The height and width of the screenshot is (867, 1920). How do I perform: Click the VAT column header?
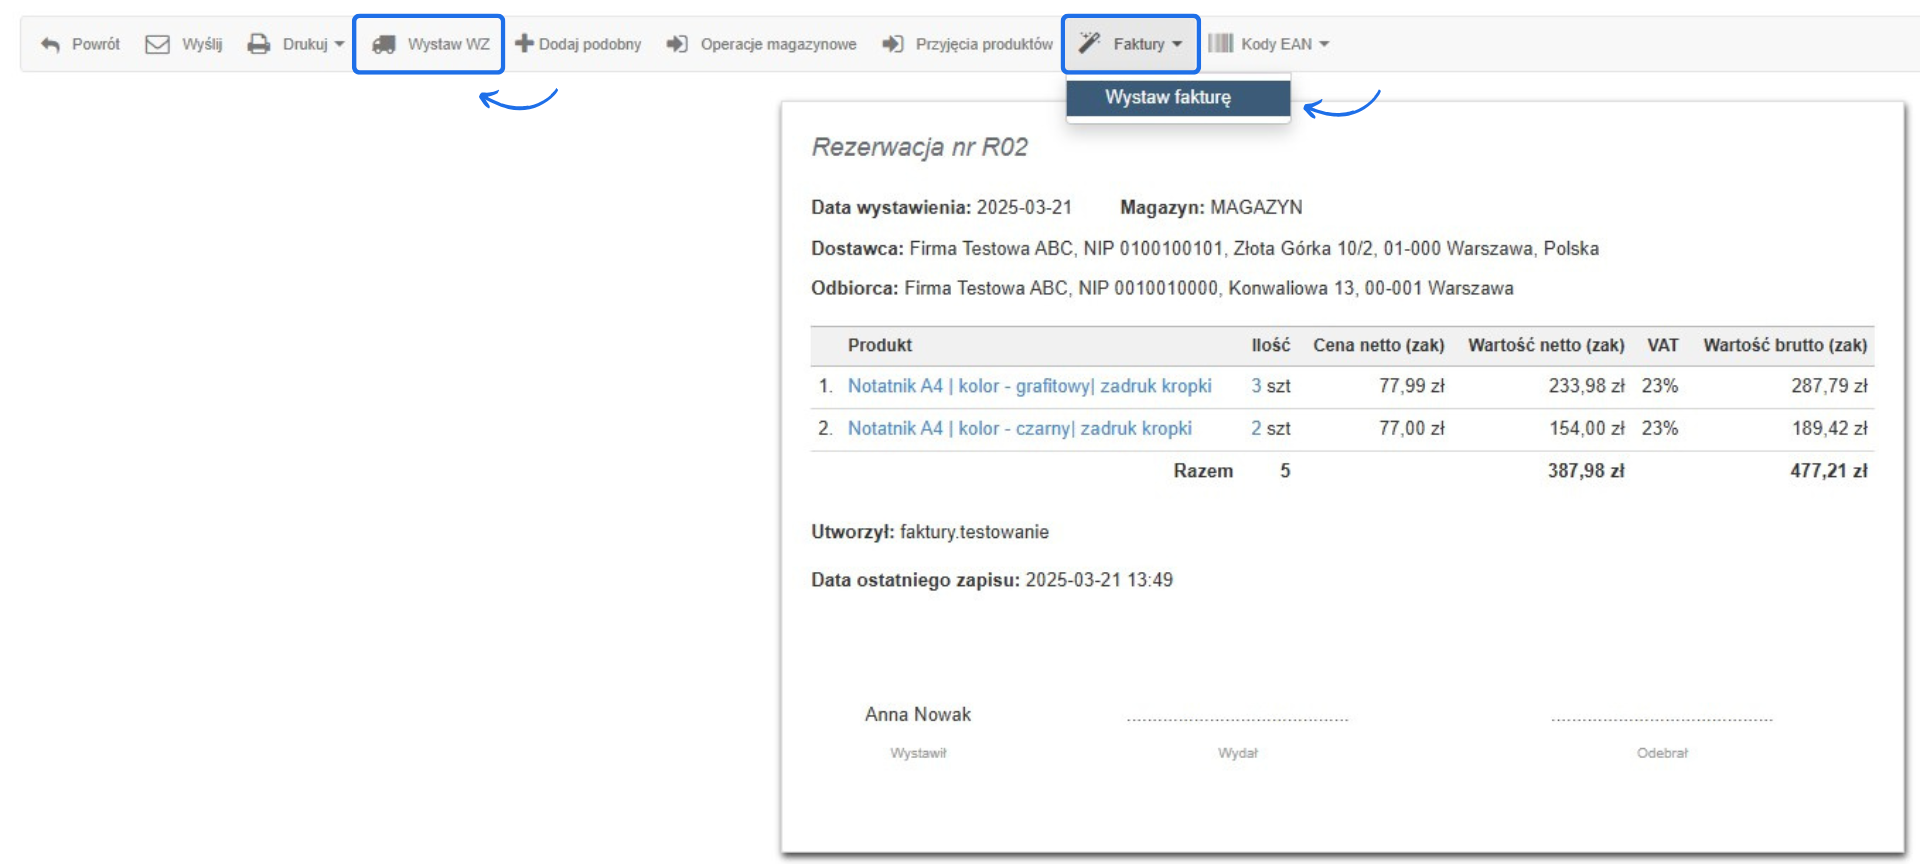point(1662,345)
